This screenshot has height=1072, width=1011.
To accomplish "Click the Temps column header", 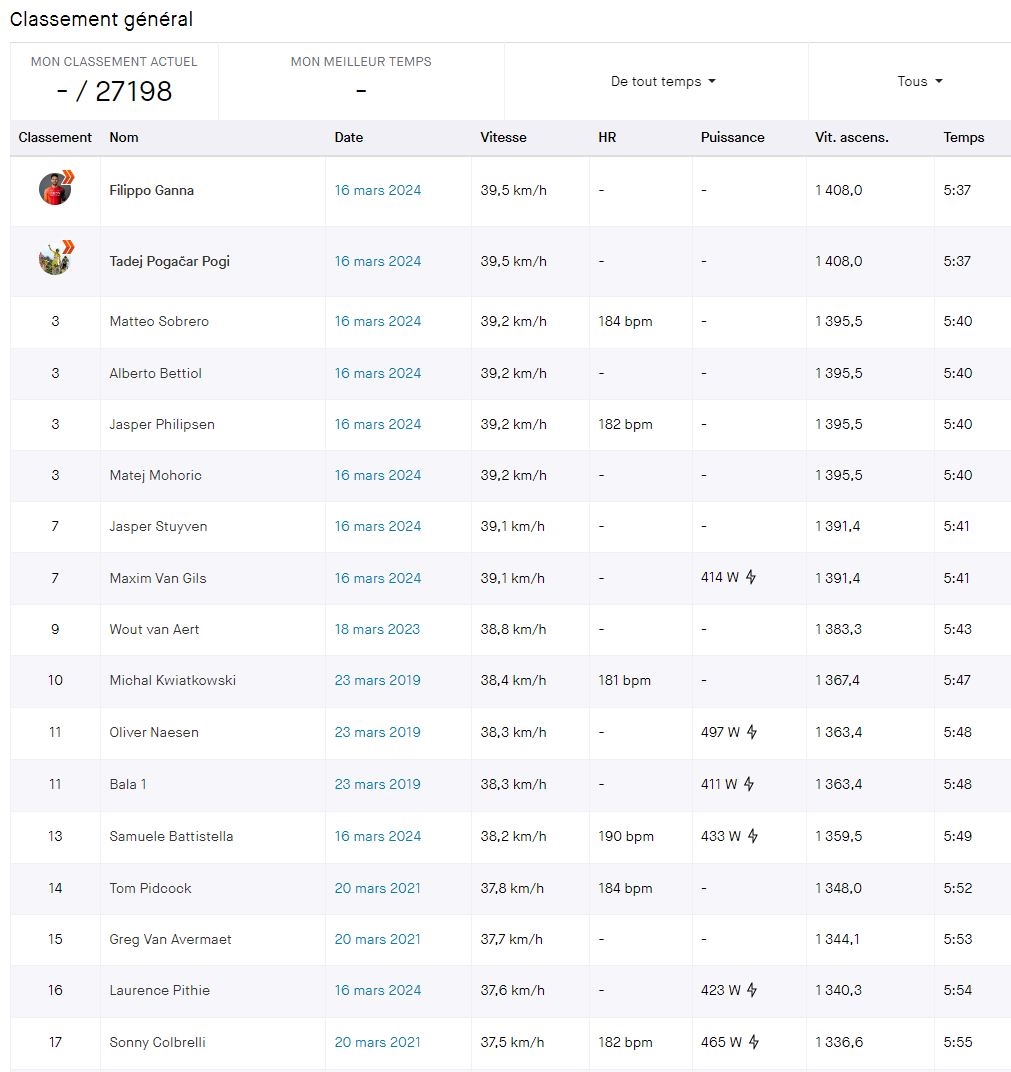I will (963, 138).
